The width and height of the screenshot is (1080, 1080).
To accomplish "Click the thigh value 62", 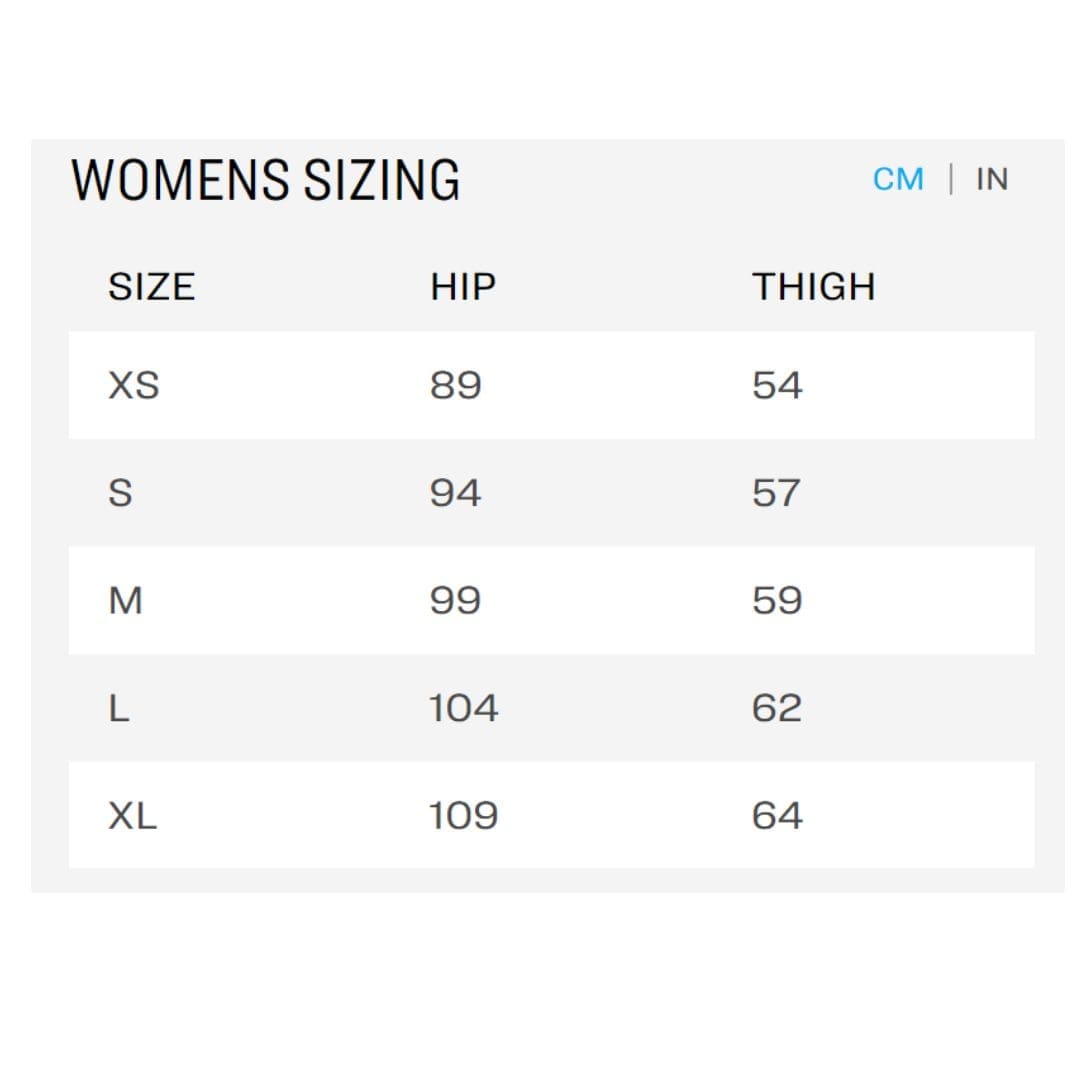I will pyautogui.click(x=777, y=709).
